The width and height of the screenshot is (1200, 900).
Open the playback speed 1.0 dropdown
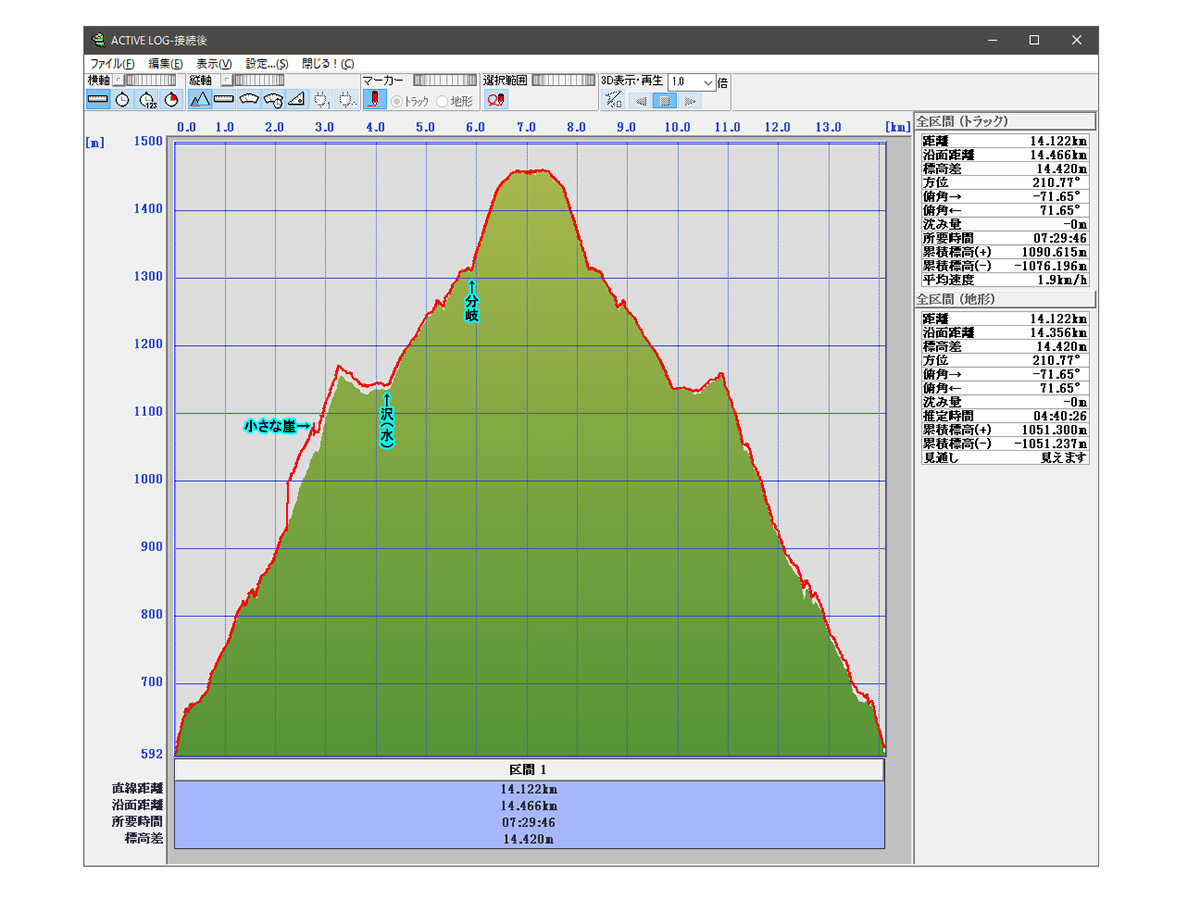pyautogui.click(x=708, y=82)
